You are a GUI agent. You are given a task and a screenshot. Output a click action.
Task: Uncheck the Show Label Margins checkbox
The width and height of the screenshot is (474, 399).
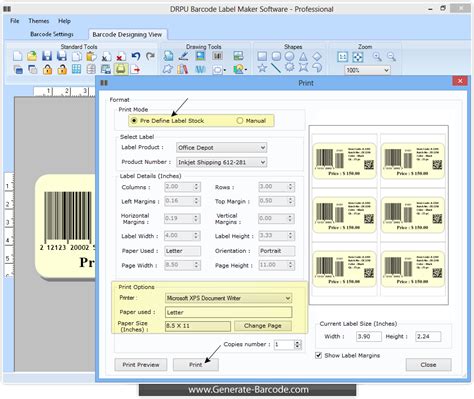click(318, 355)
